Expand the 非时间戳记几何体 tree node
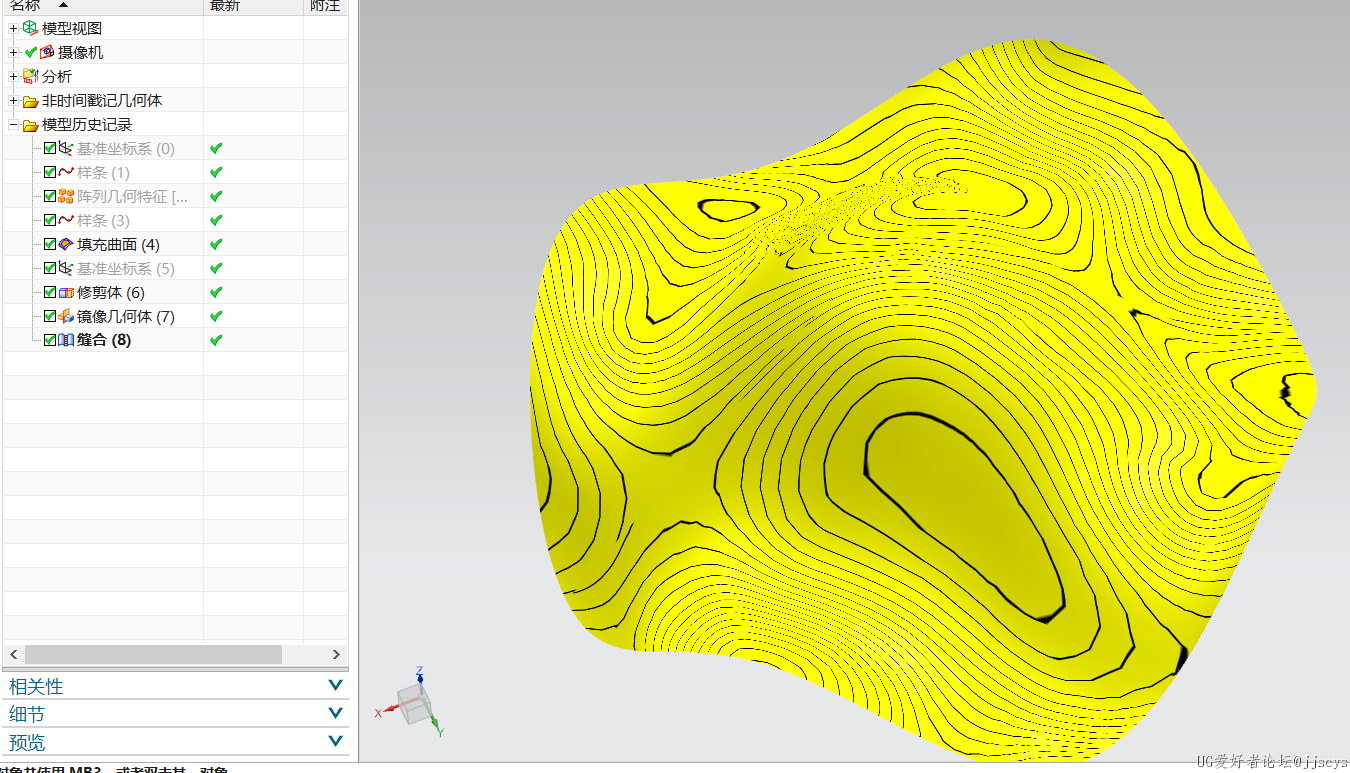The image size is (1350, 773). click(x=14, y=100)
